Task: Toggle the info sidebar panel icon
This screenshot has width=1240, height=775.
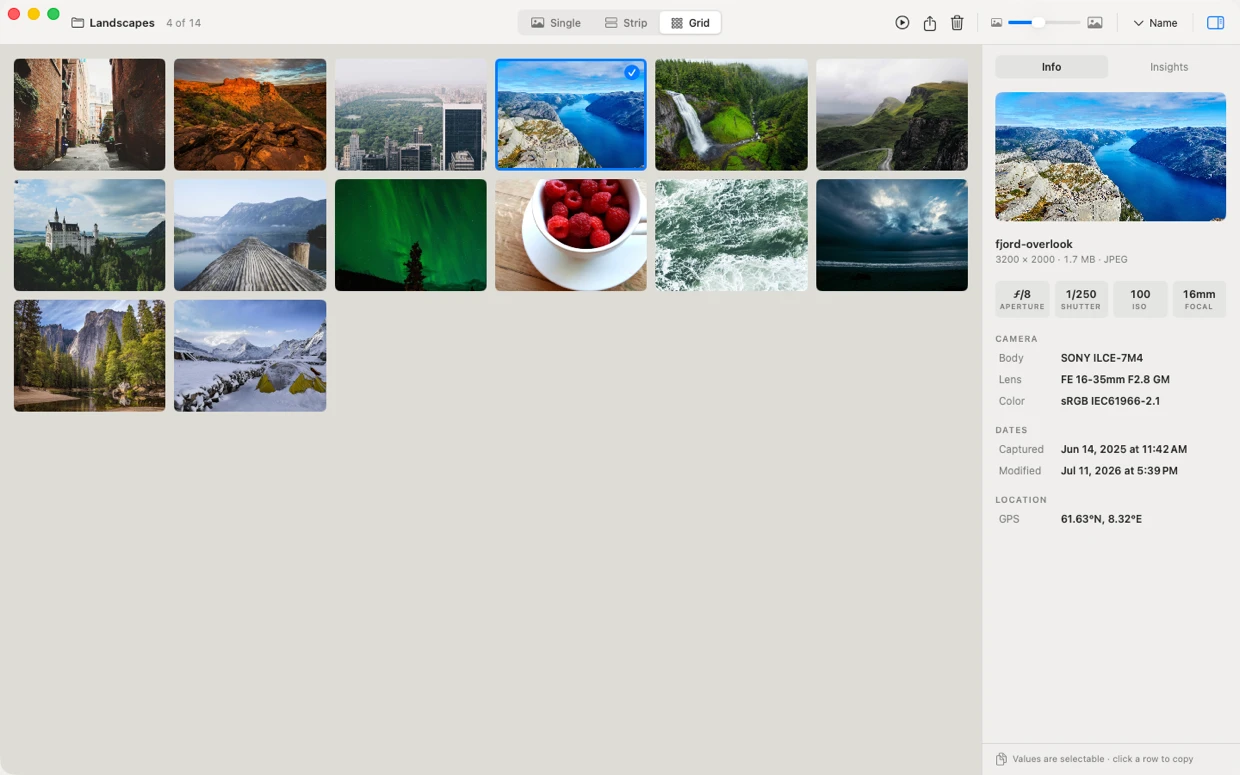Action: click(1215, 23)
